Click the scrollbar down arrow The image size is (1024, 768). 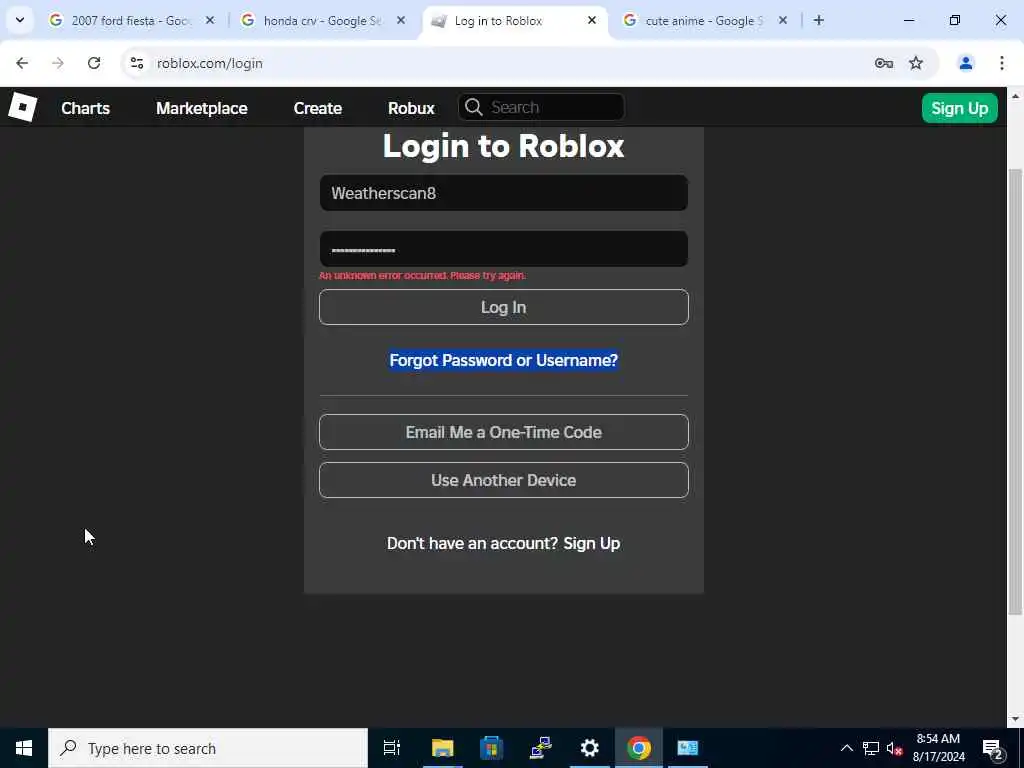coord(1014,719)
